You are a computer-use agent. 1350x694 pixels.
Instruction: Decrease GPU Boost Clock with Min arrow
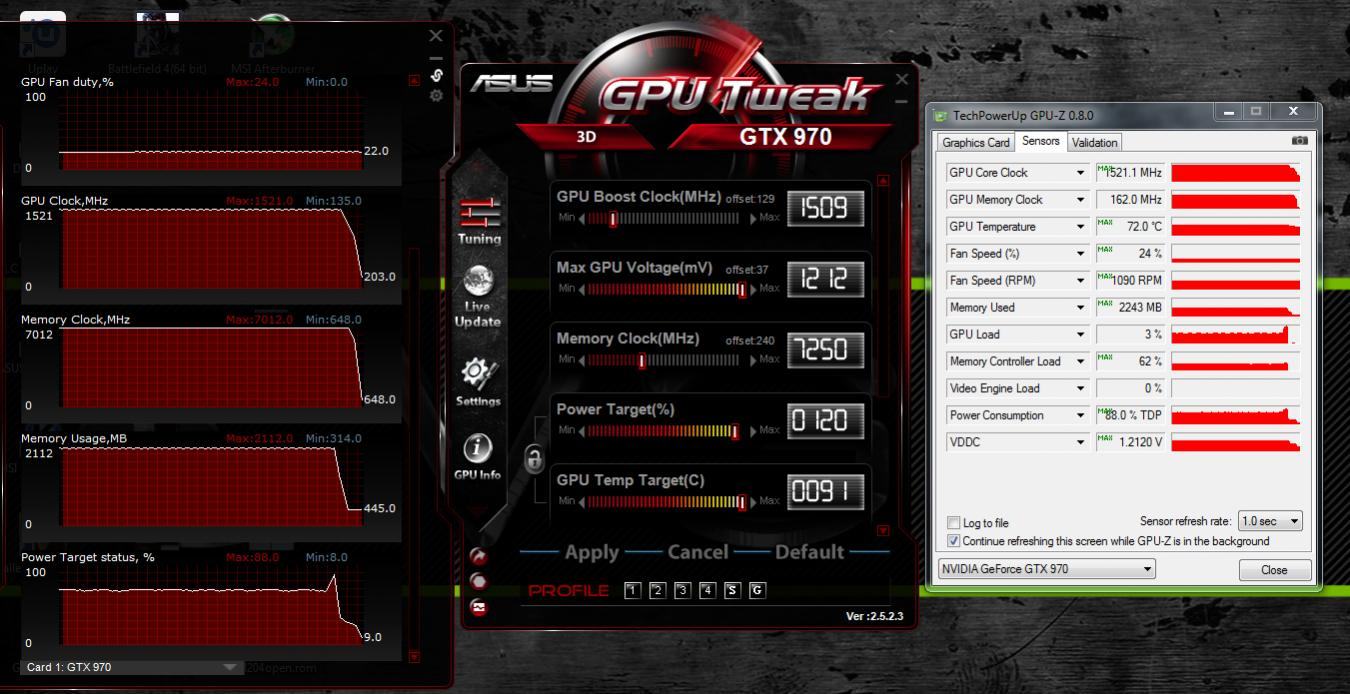tap(581, 219)
